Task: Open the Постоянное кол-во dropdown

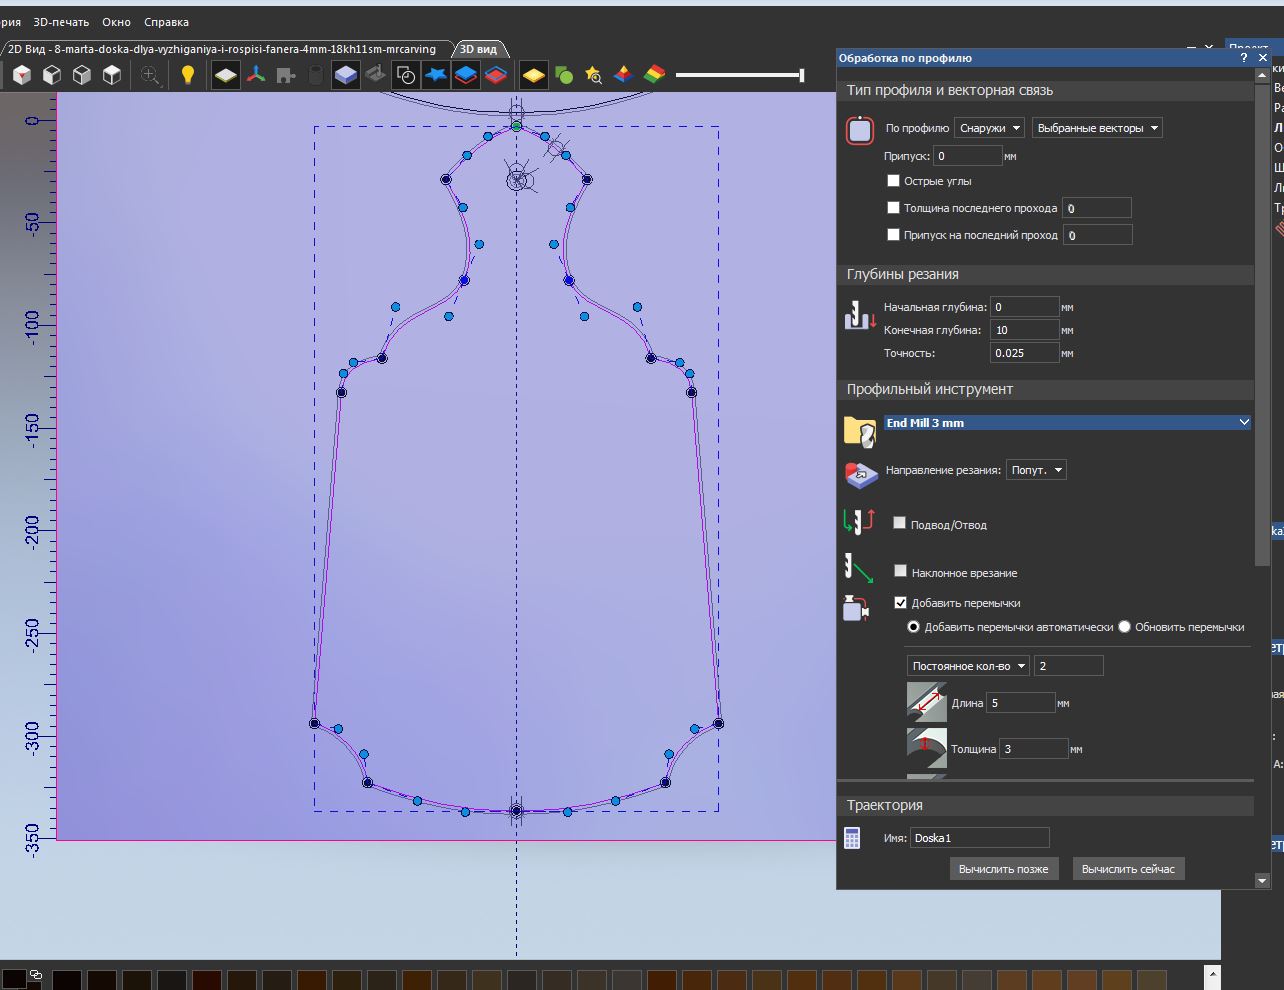Action: click(968, 666)
